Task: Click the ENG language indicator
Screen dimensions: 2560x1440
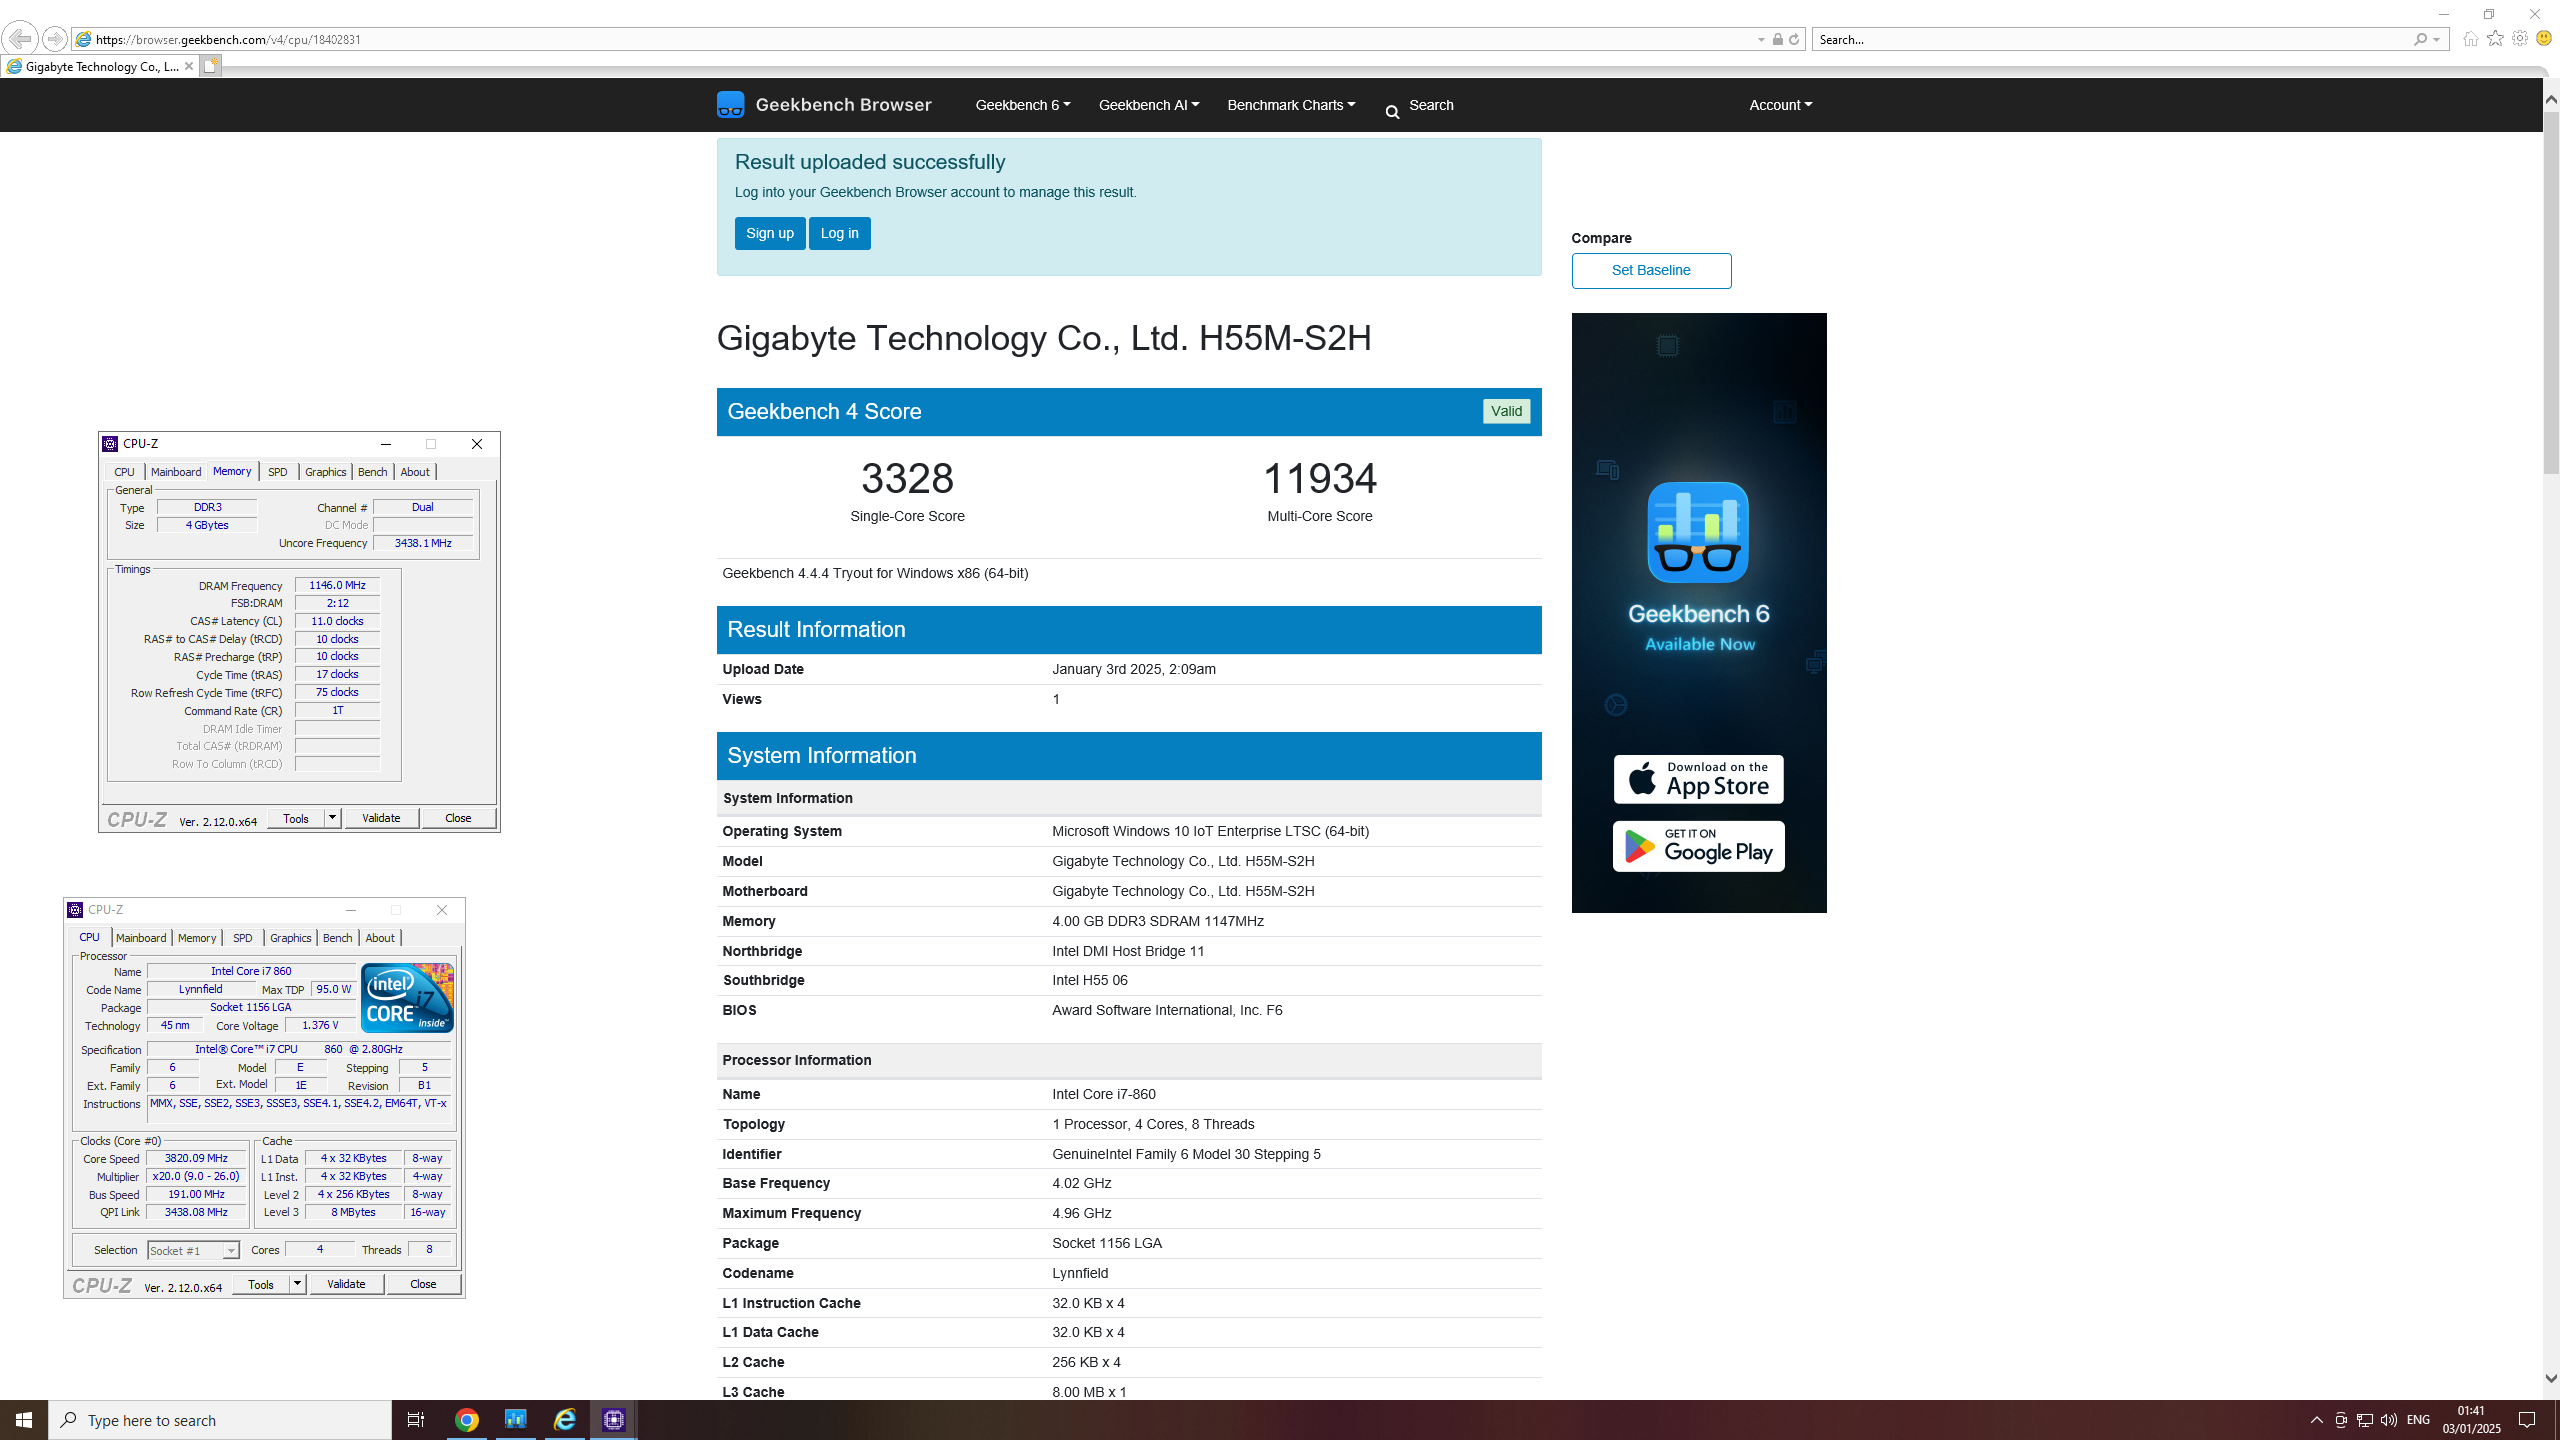Action: (x=2418, y=1420)
